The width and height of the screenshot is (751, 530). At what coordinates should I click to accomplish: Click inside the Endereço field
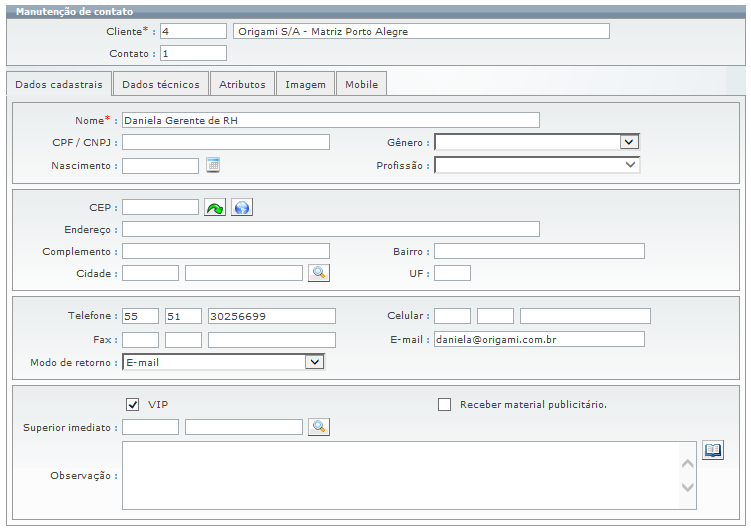point(330,229)
